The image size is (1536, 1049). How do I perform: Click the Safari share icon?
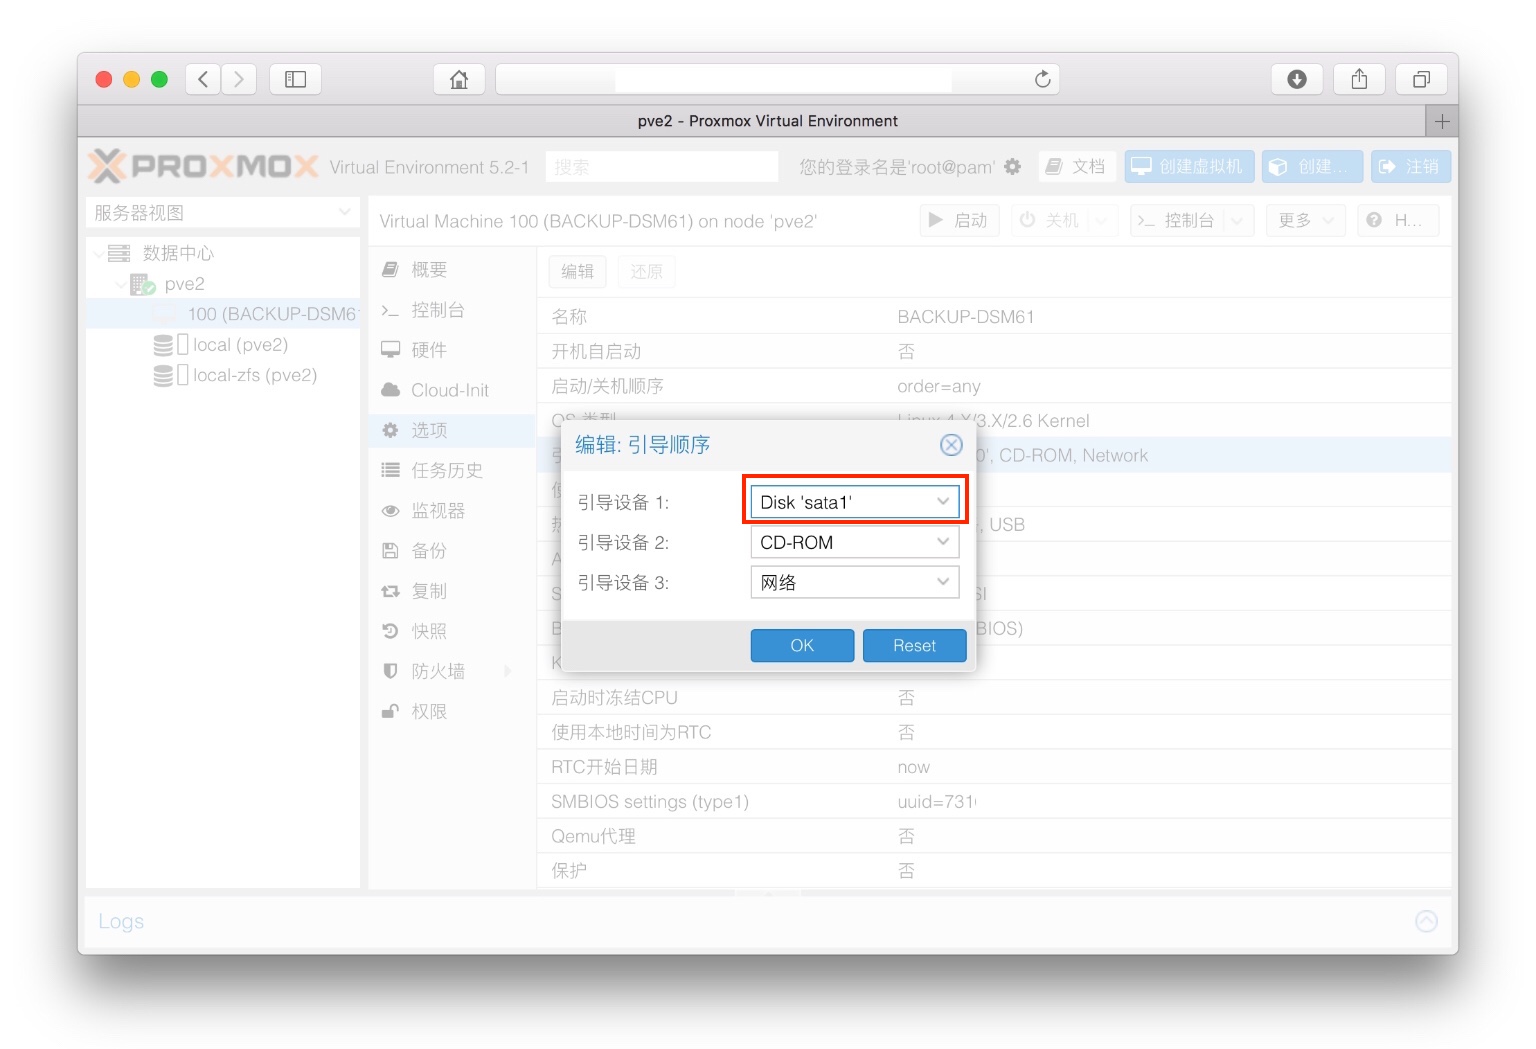coord(1359,79)
